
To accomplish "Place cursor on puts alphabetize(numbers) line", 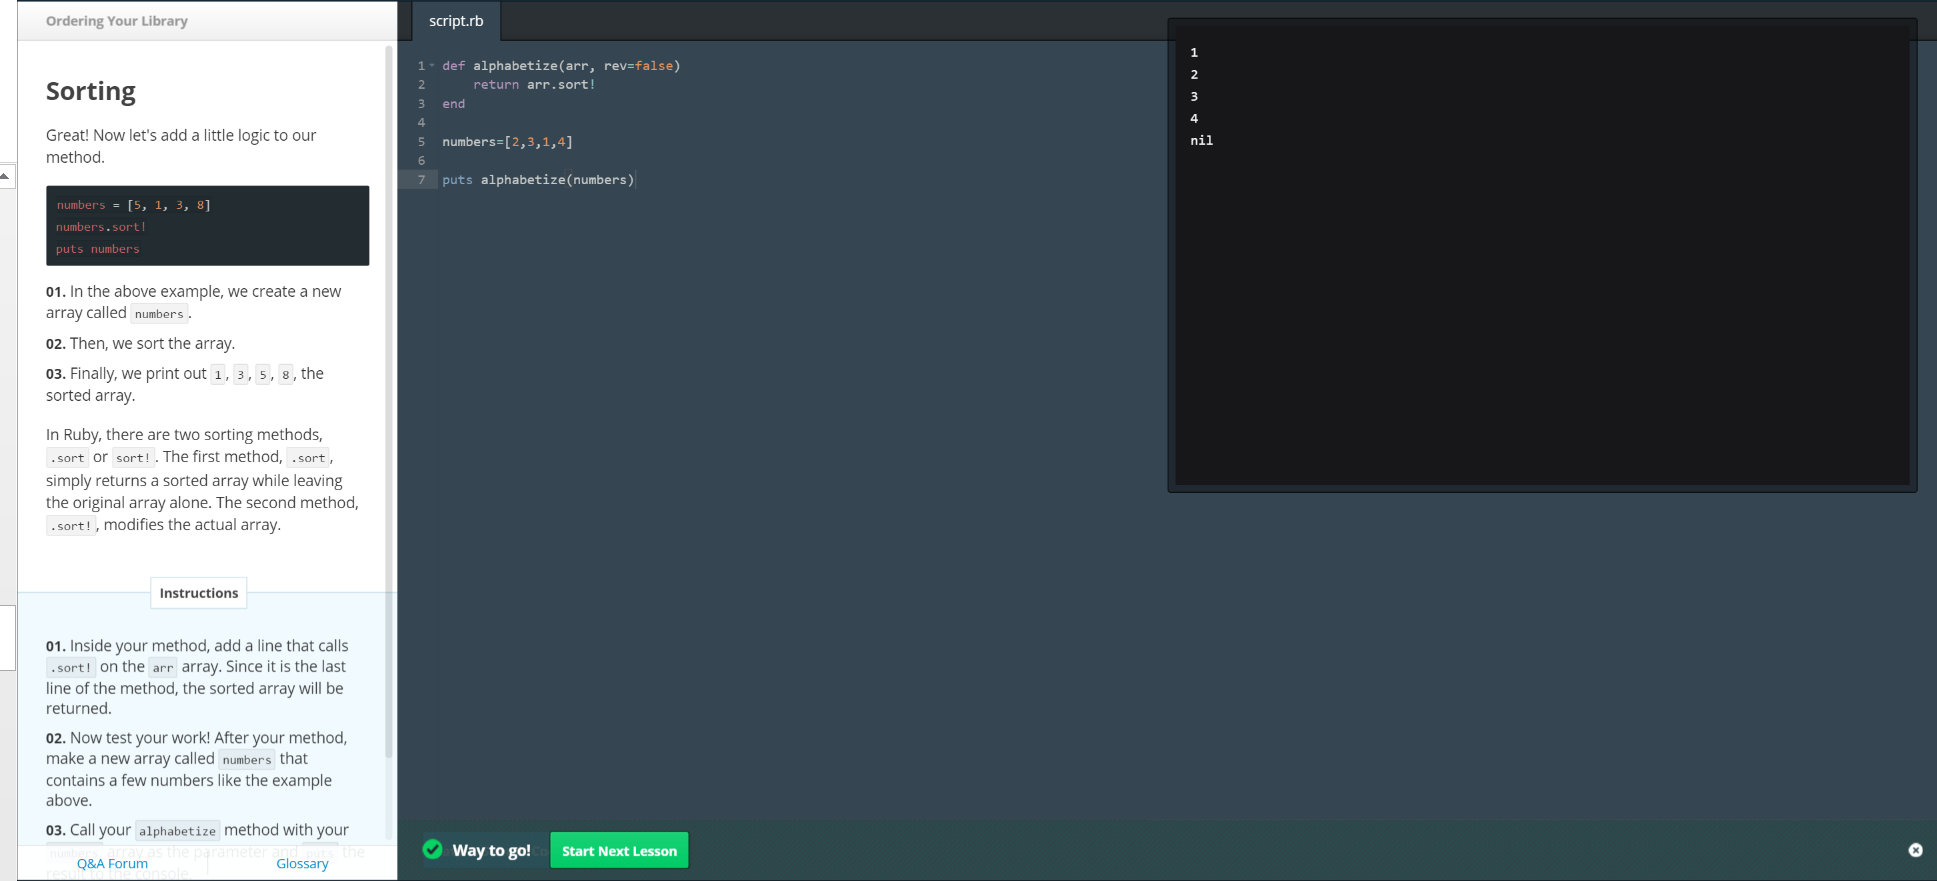I will tap(538, 180).
